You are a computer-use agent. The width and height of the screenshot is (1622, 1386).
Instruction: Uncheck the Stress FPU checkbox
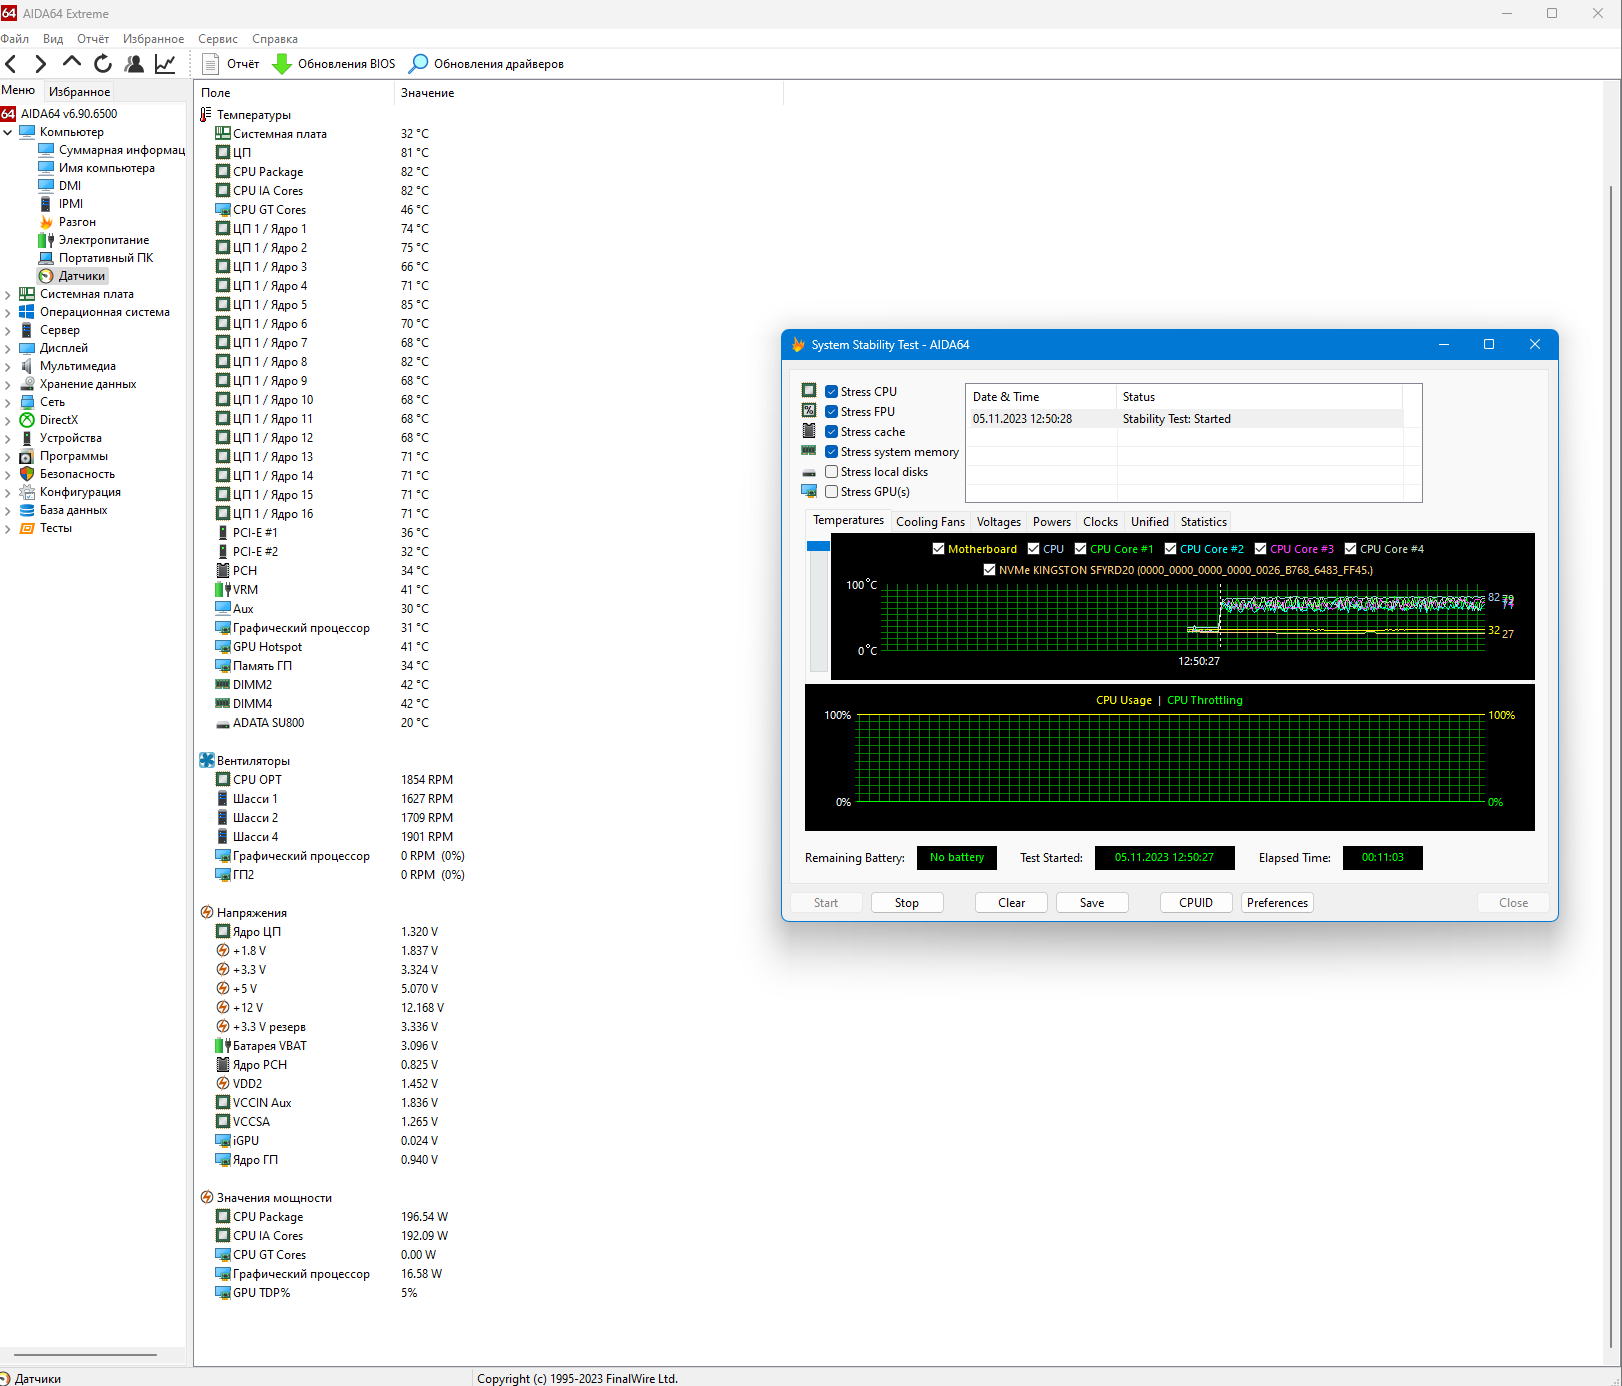(831, 412)
